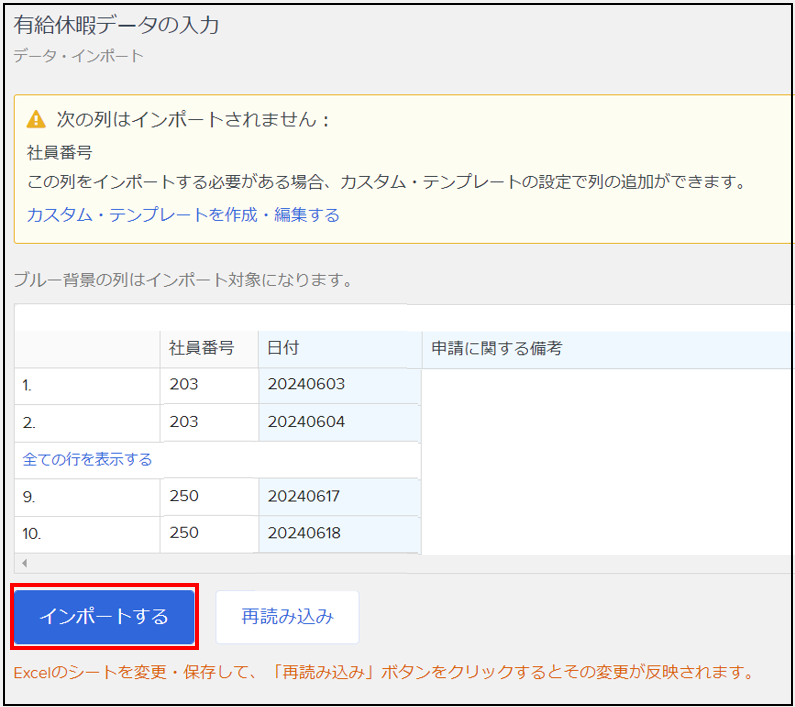Click date cell 20240604
Image resolution: width=795 pixels, height=707 pixels.
tap(340, 422)
